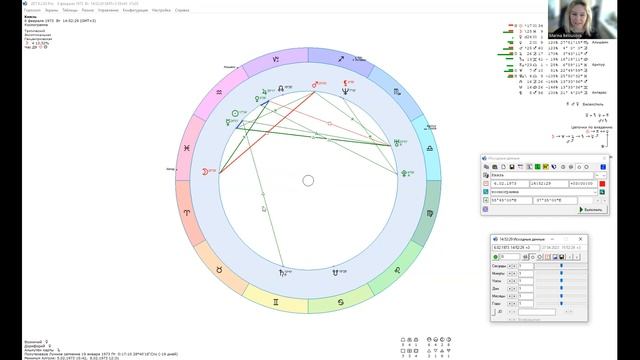This screenshot has height=360, width=640.
Task: Click the Часы slider handle
Action: click(561, 281)
